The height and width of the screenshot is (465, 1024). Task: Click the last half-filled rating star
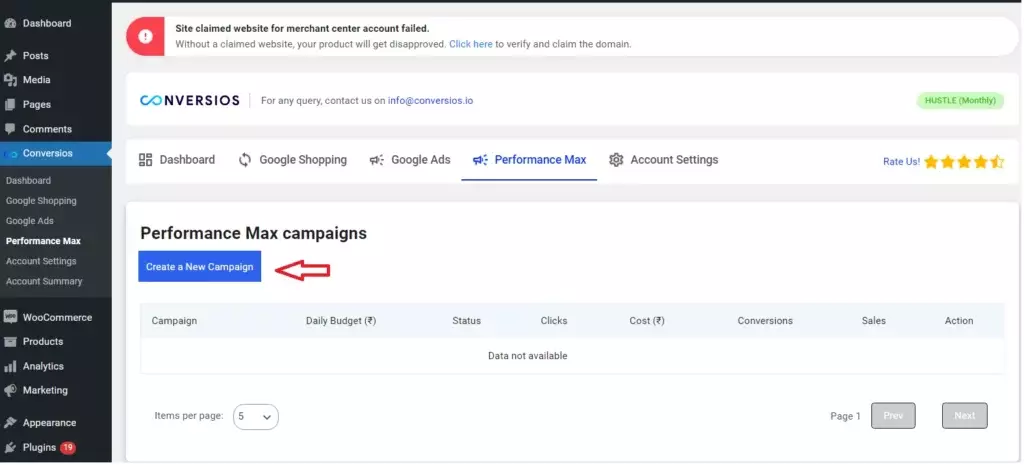[x=997, y=162]
